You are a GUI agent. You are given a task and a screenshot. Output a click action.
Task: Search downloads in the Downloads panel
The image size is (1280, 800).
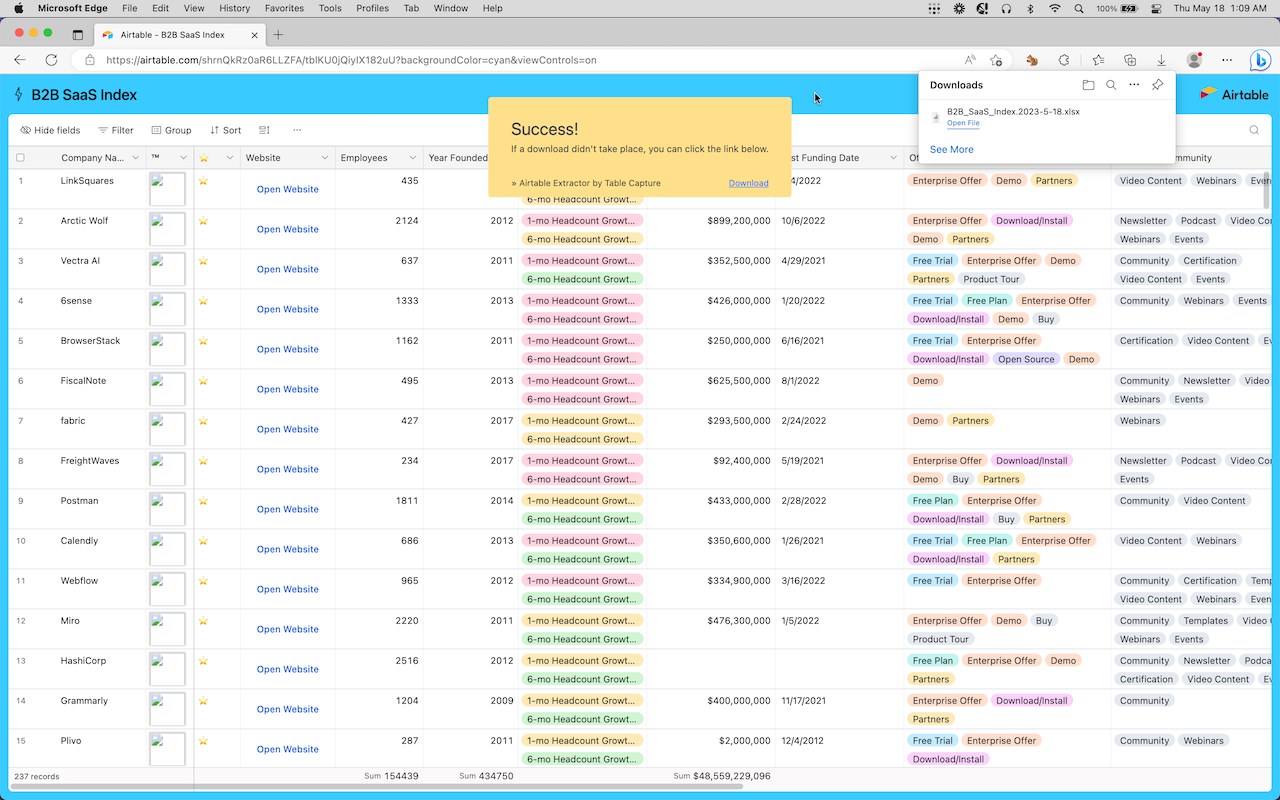pos(1111,85)
